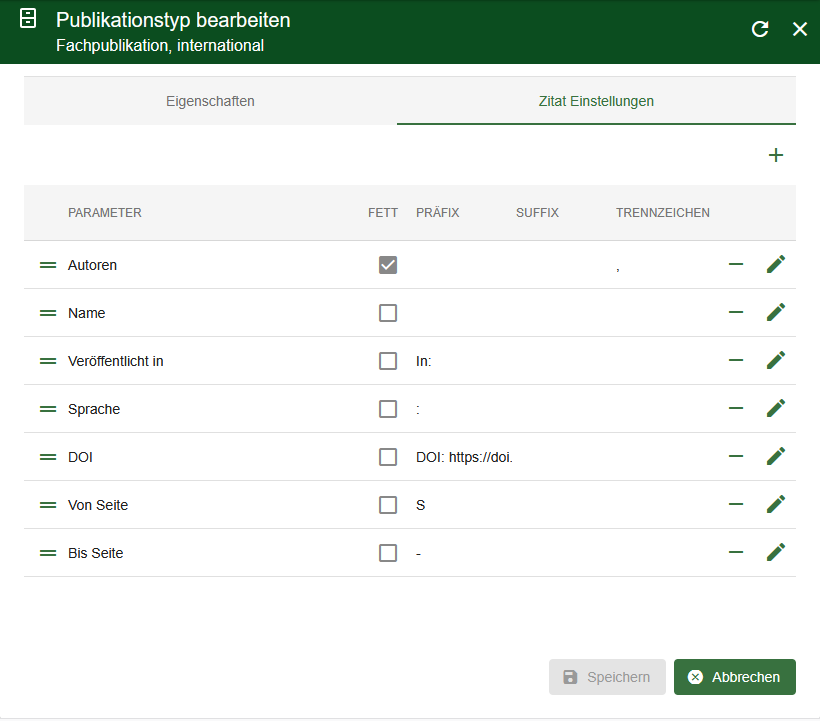Image resolution: width=820 pixels, height=721 pixels.
Task: Edit the DOI parameter row
Action: coord(775,456)
